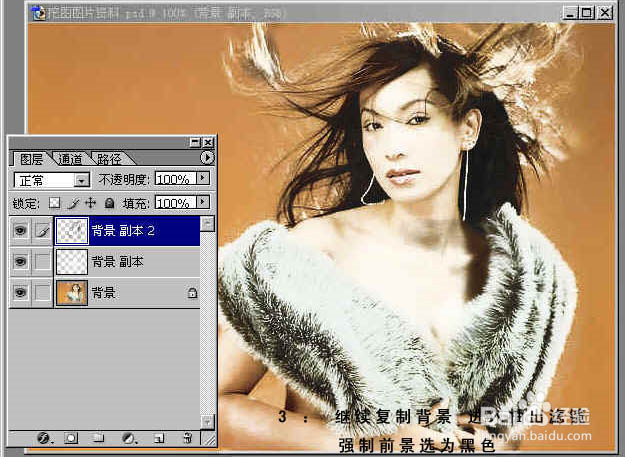Viewport: 625px width, 457px height.
Task: Click the 背景 layer thumbnail
Action: (72, 293)
